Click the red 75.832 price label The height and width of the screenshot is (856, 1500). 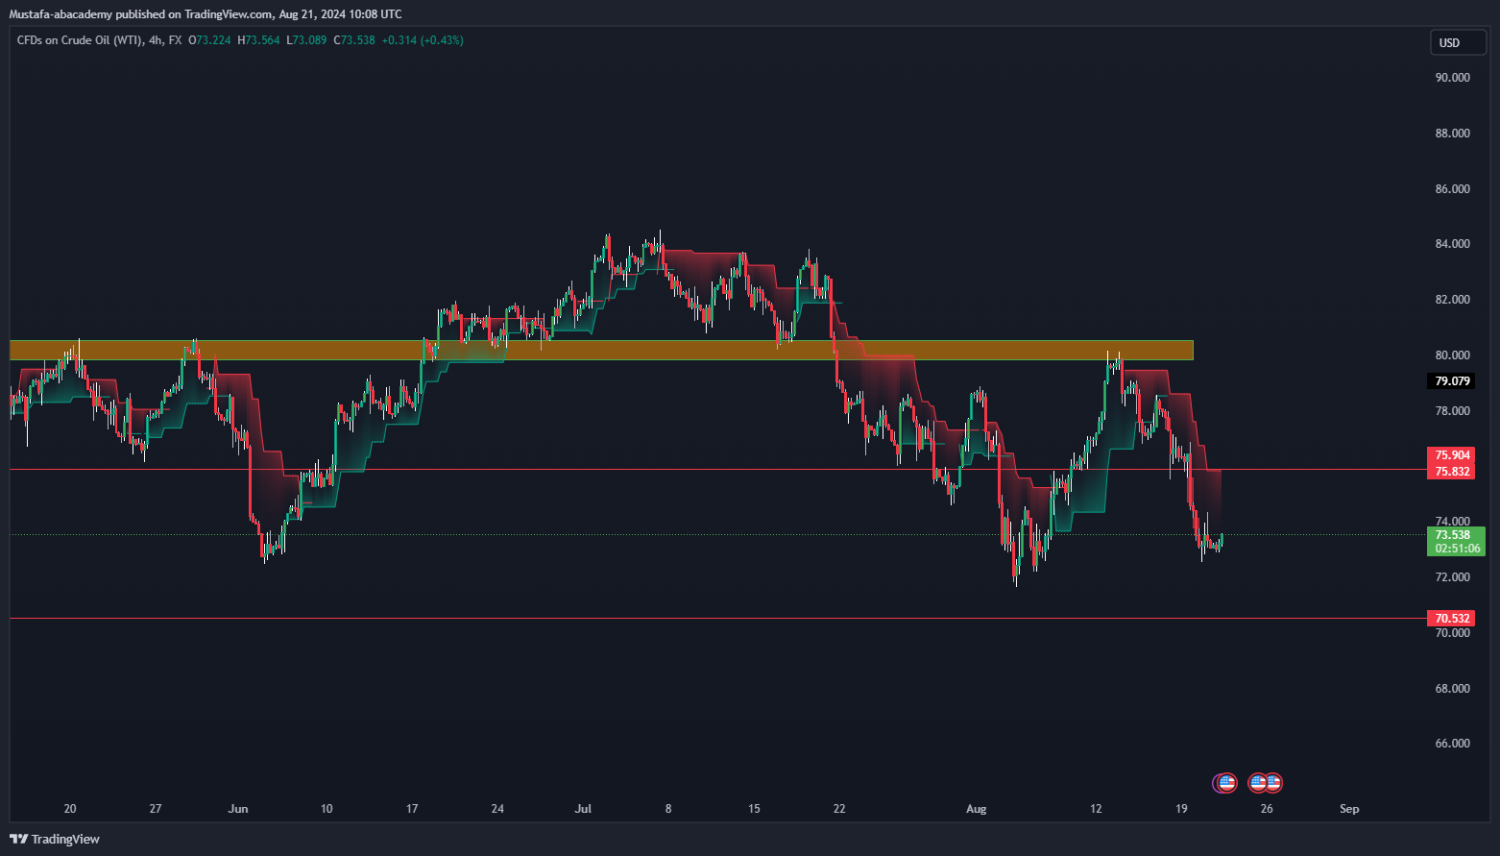(x=1452, y=472)
